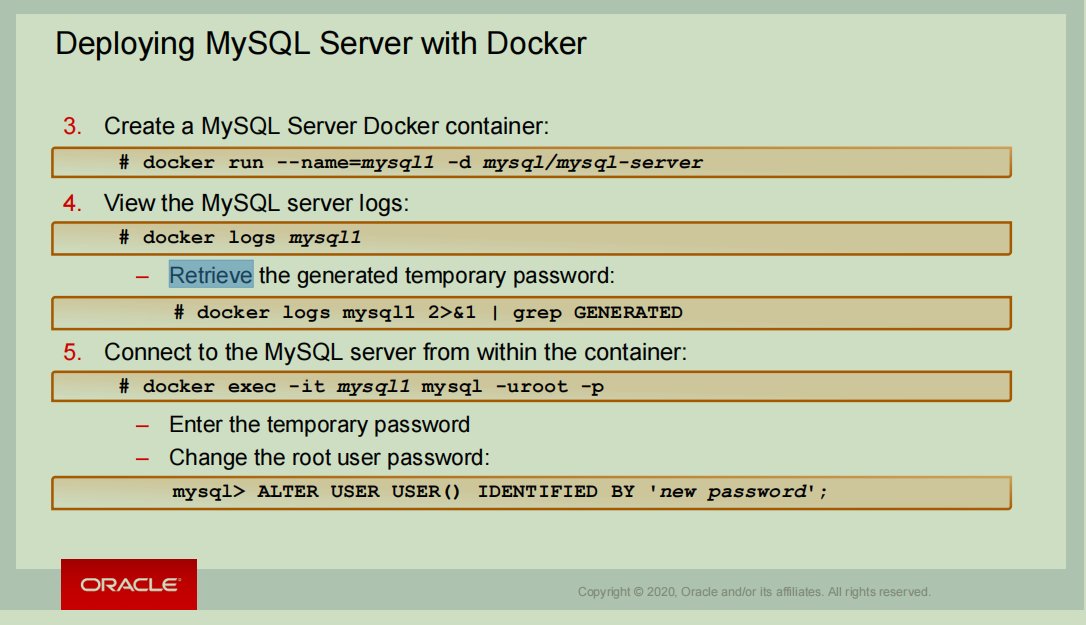Click the 'grep GENERATED' command line
Image resolution: width=1086 pixels, height=625 pixels.
pyautogui.click(x=531, y=313)
